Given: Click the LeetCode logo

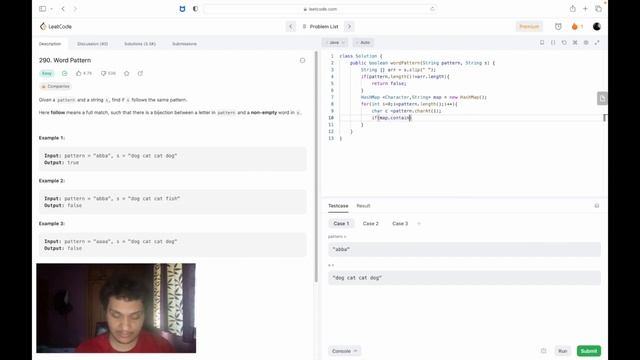Looking at the screenshot, I should [x=56, y=27].
